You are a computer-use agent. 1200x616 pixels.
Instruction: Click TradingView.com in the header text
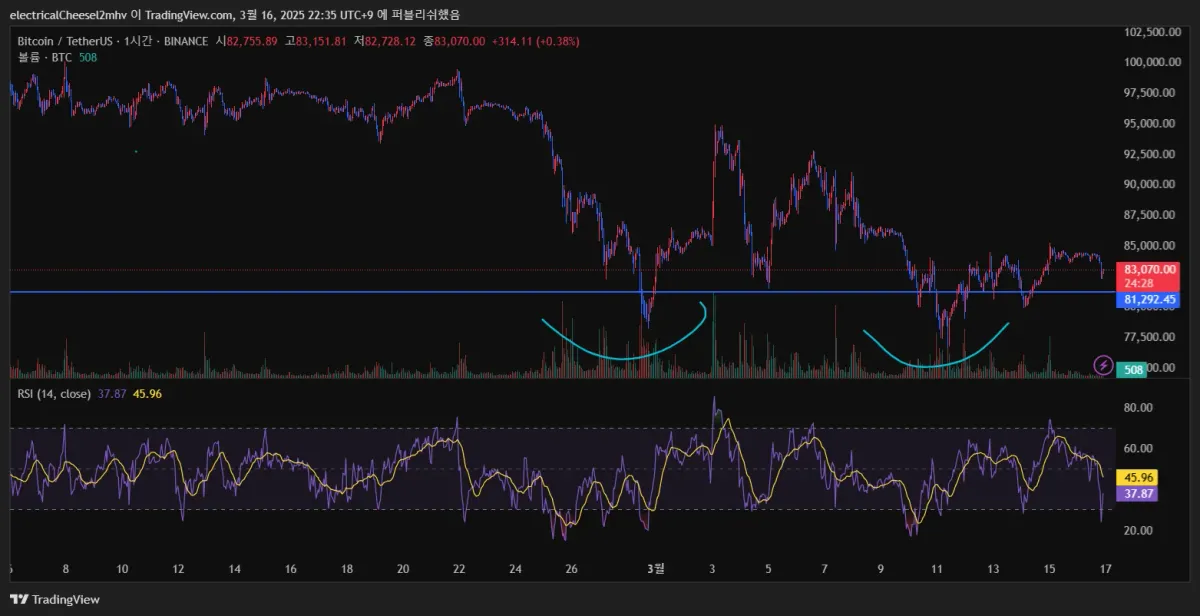coord(188,14)
